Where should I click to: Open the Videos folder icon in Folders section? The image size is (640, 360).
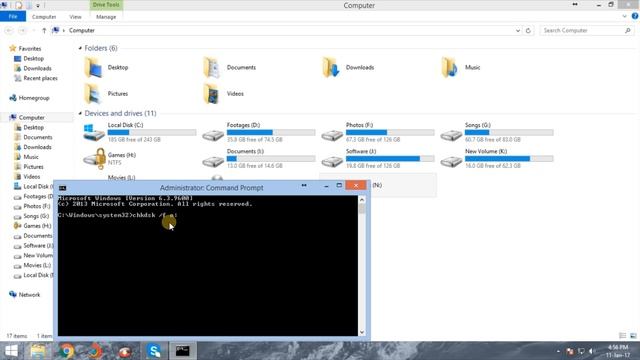[x=212, y=93]
